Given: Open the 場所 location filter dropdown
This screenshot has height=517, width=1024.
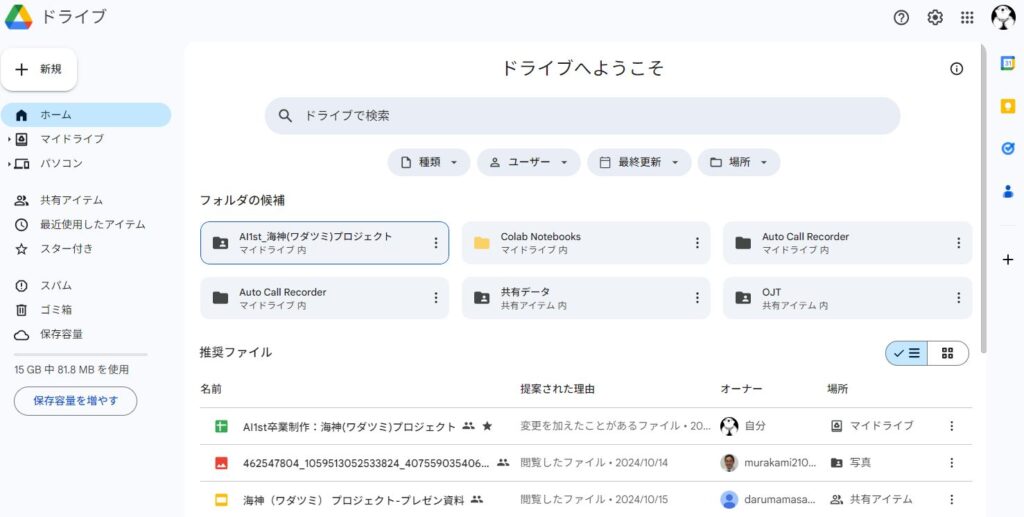Looking at the screenshot, I should [739, 162].
